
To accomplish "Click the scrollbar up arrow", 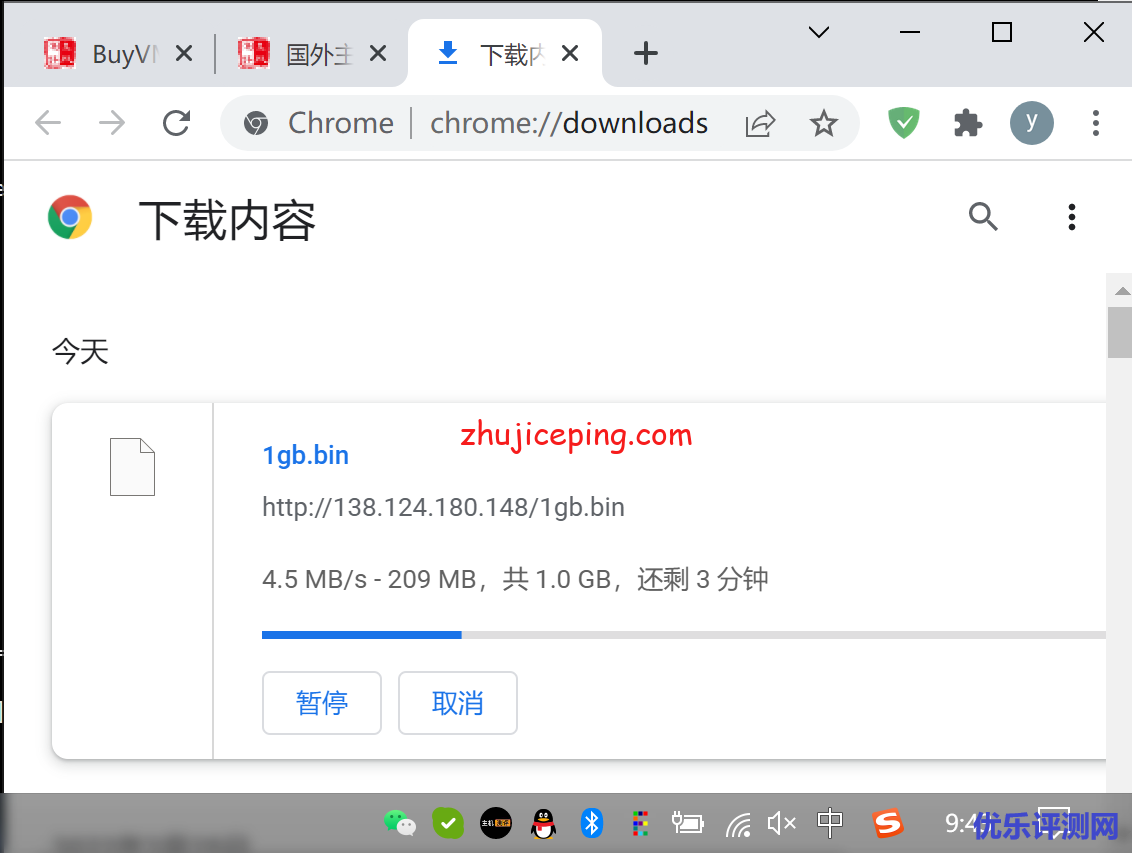I will tap(1121, 291).
